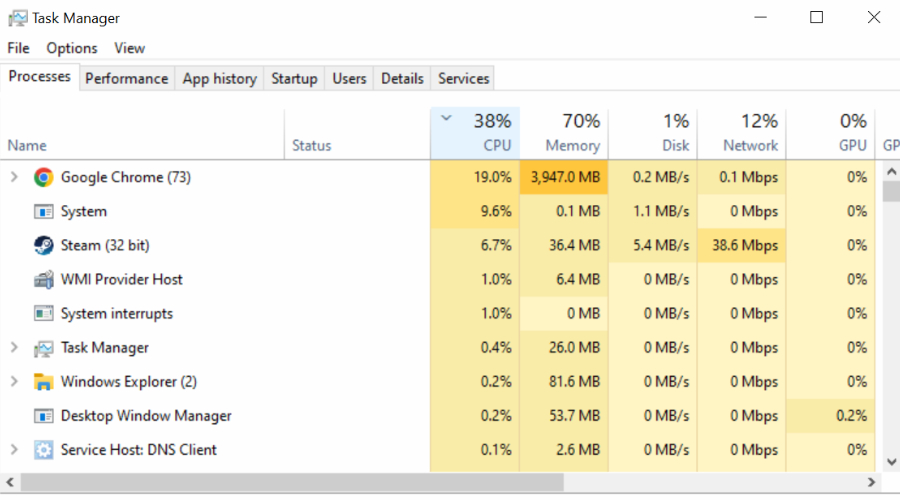
Task: Click the horizontal scrollbar thumb
Action: [x=292, y=482]
